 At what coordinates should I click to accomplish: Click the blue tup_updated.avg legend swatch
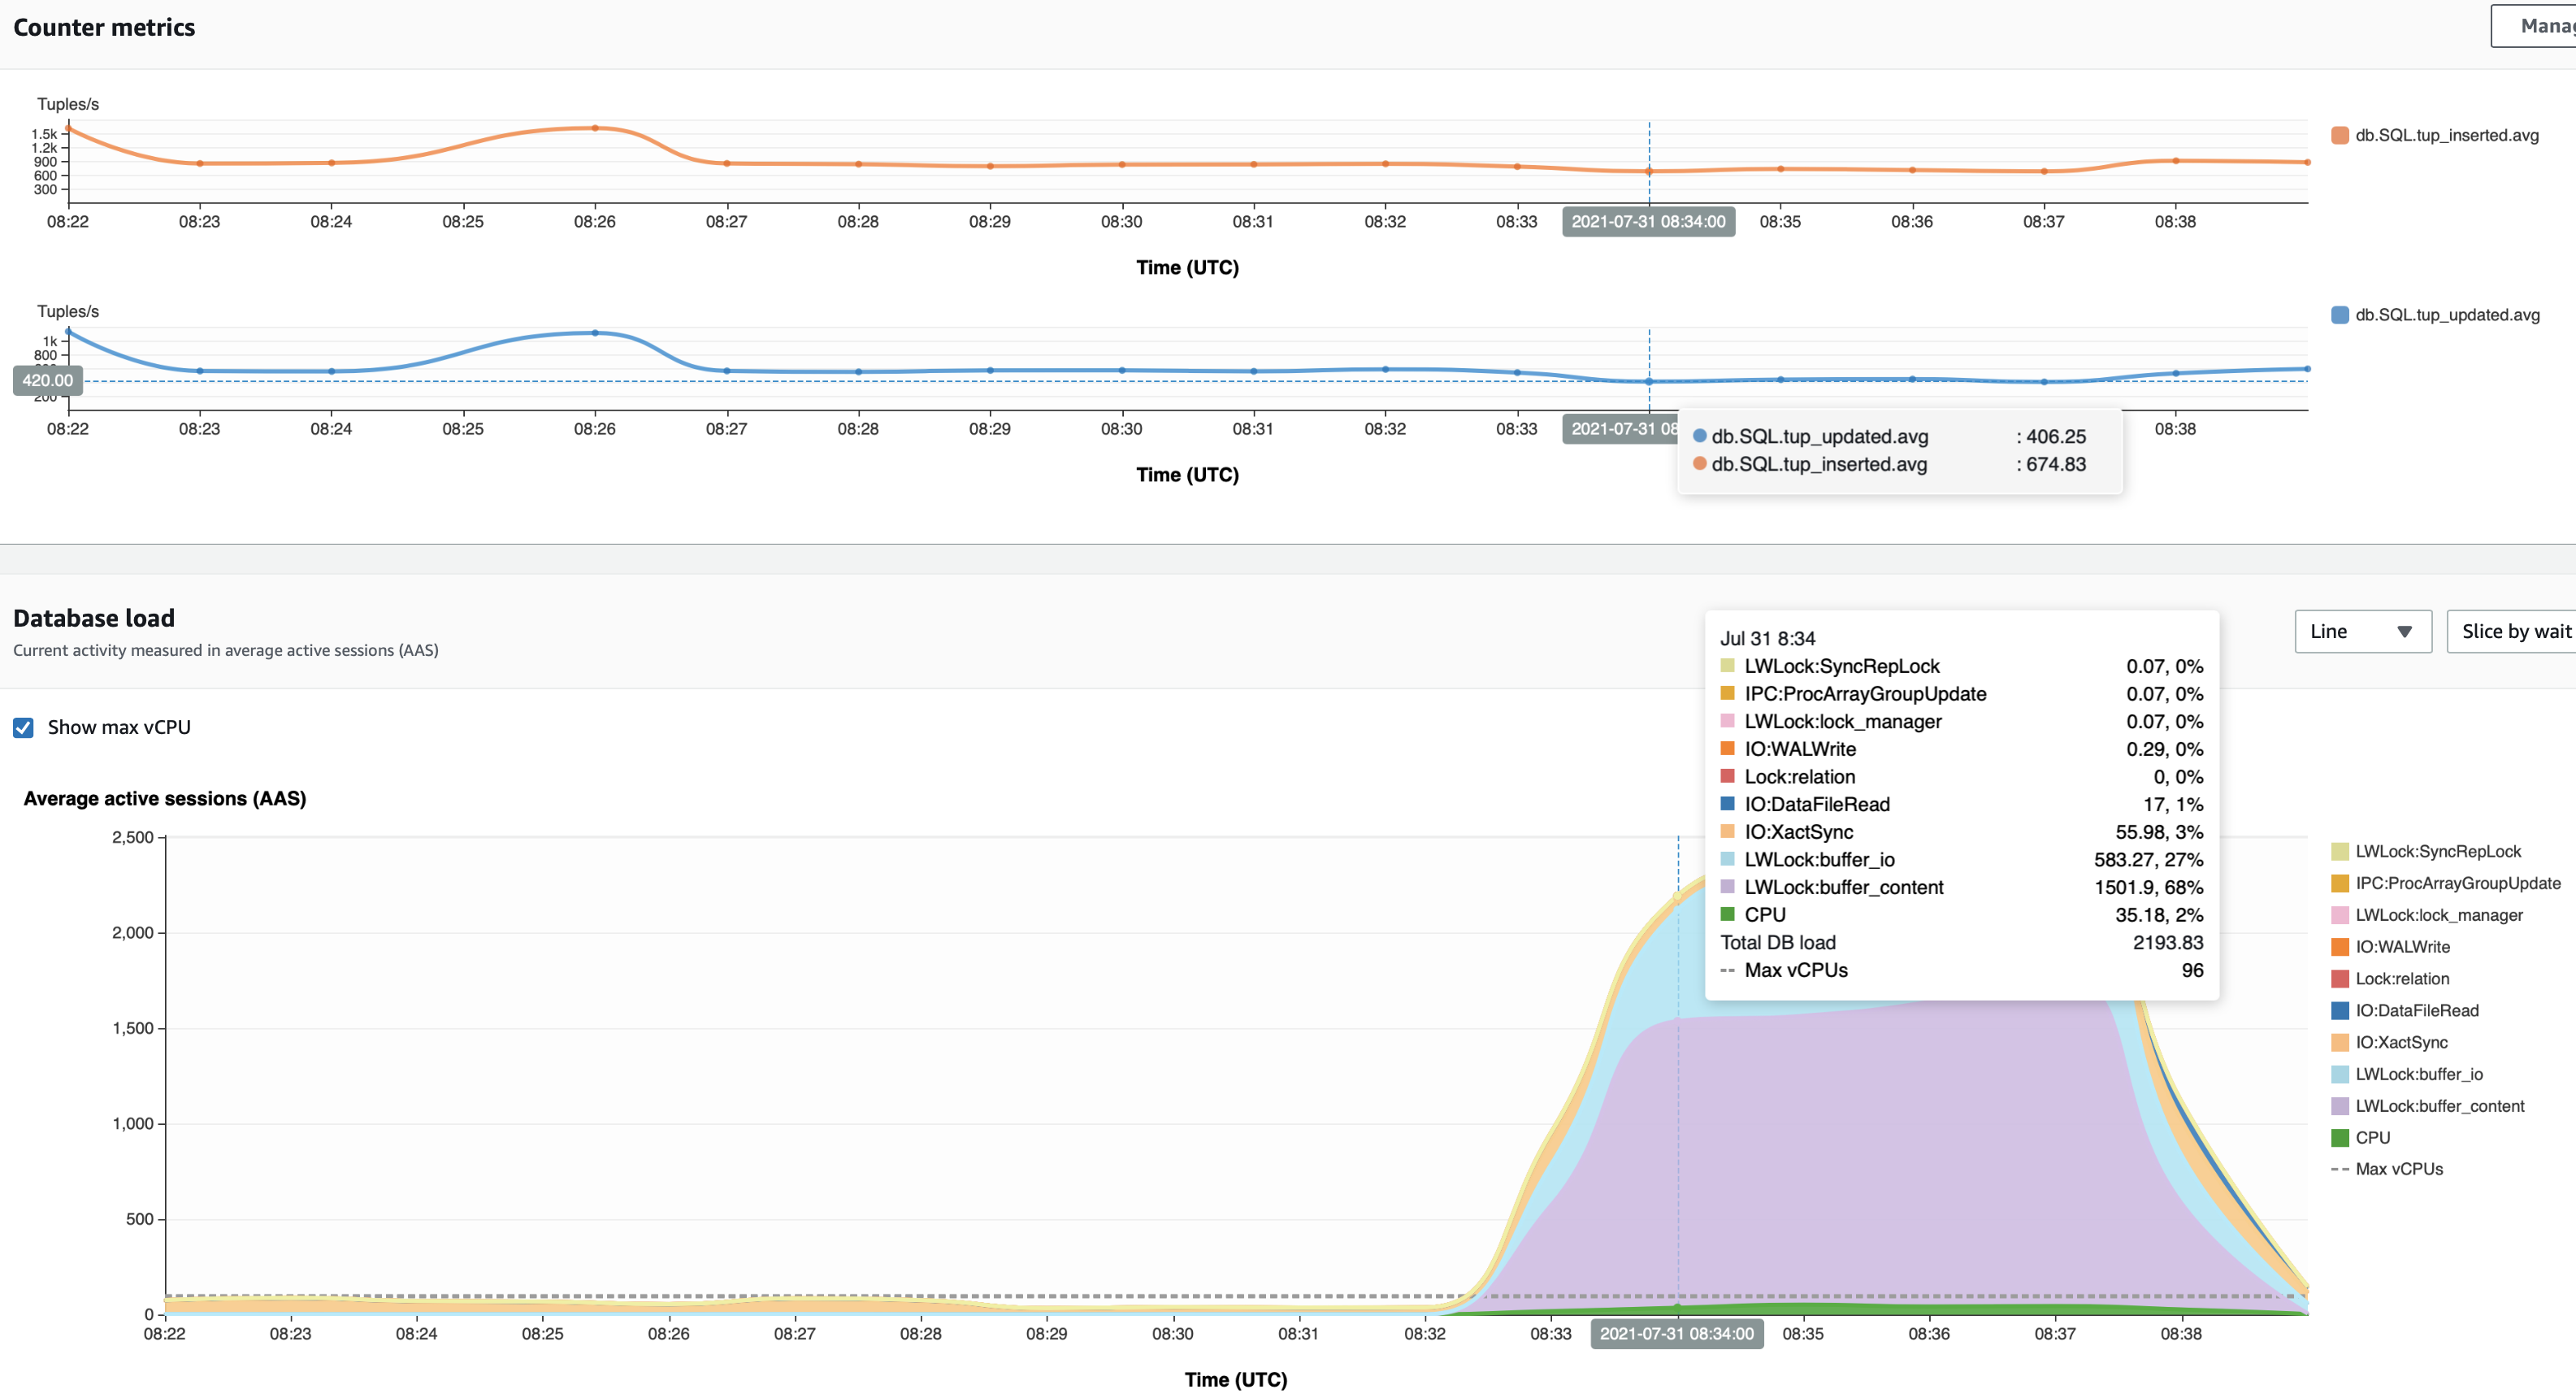click(x=2339, y=315)
